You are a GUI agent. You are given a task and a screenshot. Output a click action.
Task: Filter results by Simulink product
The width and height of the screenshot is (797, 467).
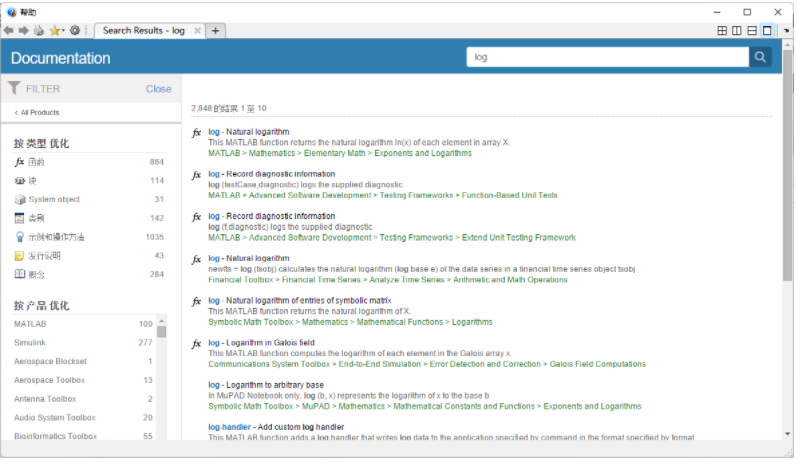click(30, 343)
